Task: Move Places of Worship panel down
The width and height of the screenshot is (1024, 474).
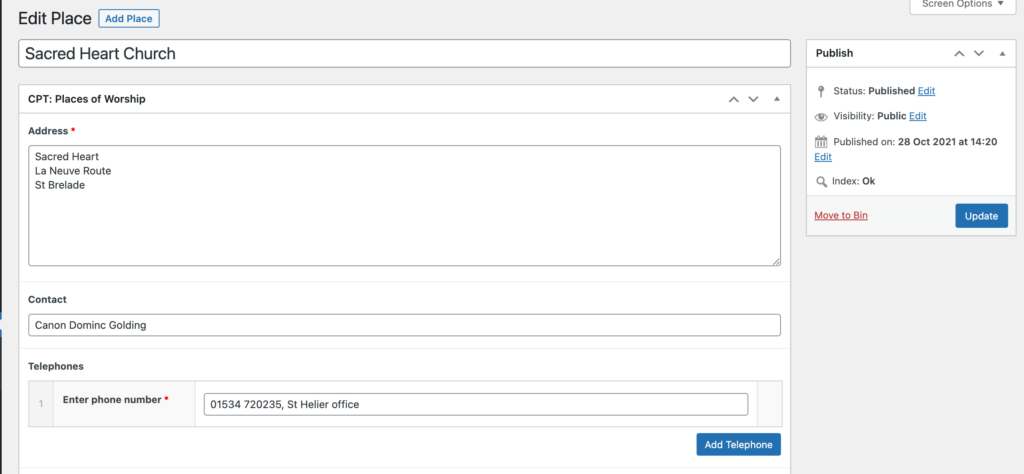Action: [x=754, y=99]
